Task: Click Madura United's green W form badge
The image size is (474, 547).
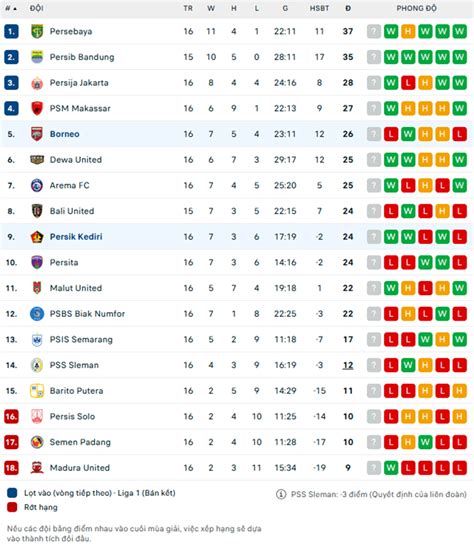Action: point(391,468)
